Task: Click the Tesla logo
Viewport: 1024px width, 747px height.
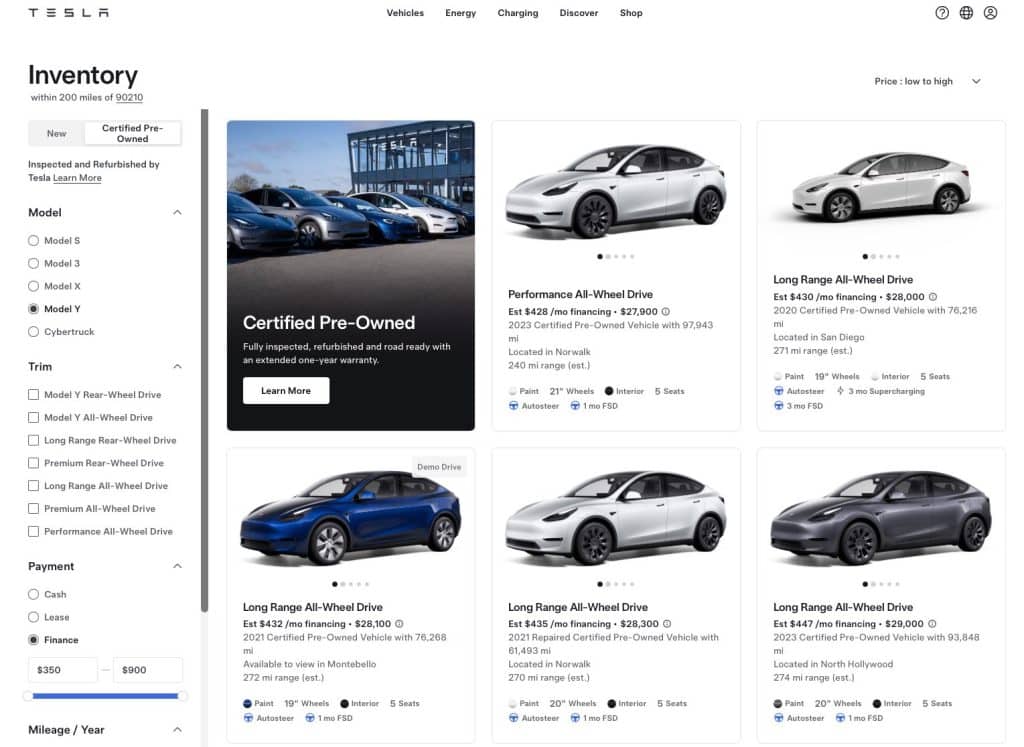Action: pyautogui.click(x=69, y=12)
